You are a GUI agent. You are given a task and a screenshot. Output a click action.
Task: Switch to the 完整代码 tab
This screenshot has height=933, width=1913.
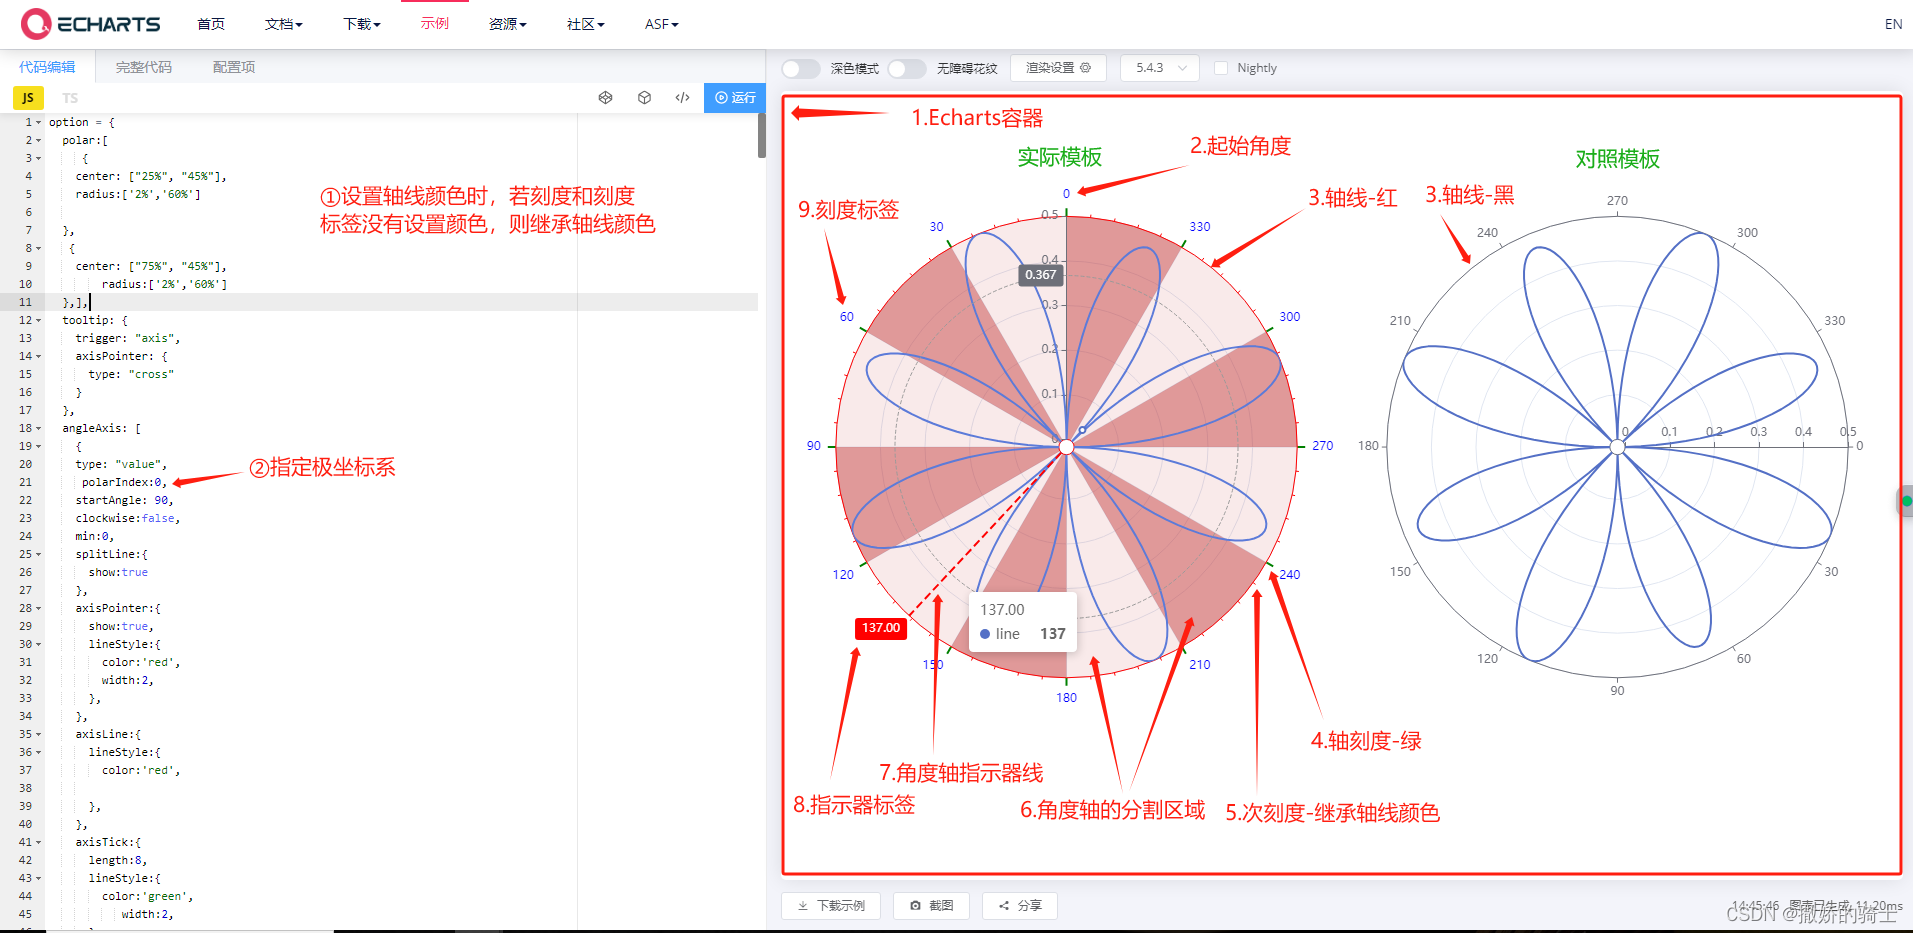(143, 66)
